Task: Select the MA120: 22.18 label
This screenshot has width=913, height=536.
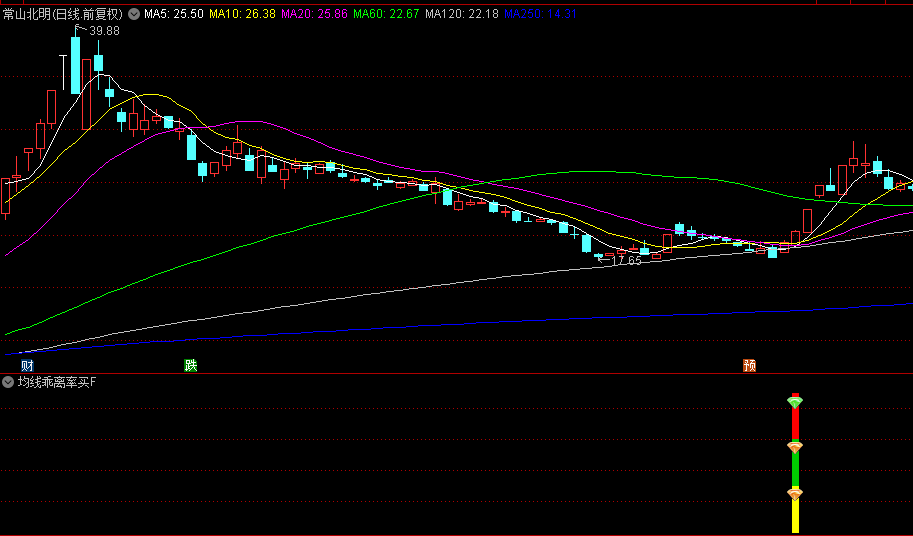Action: (x=462, y=14)
